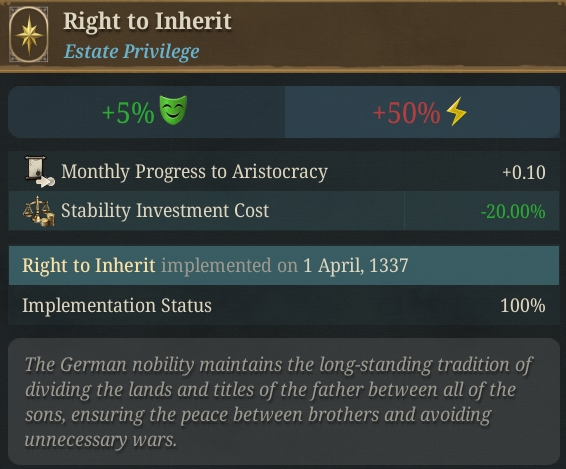Click the yellow lightning bolt power icon
566x469 pixels.
pyautogui.click(x=456, y=111)
